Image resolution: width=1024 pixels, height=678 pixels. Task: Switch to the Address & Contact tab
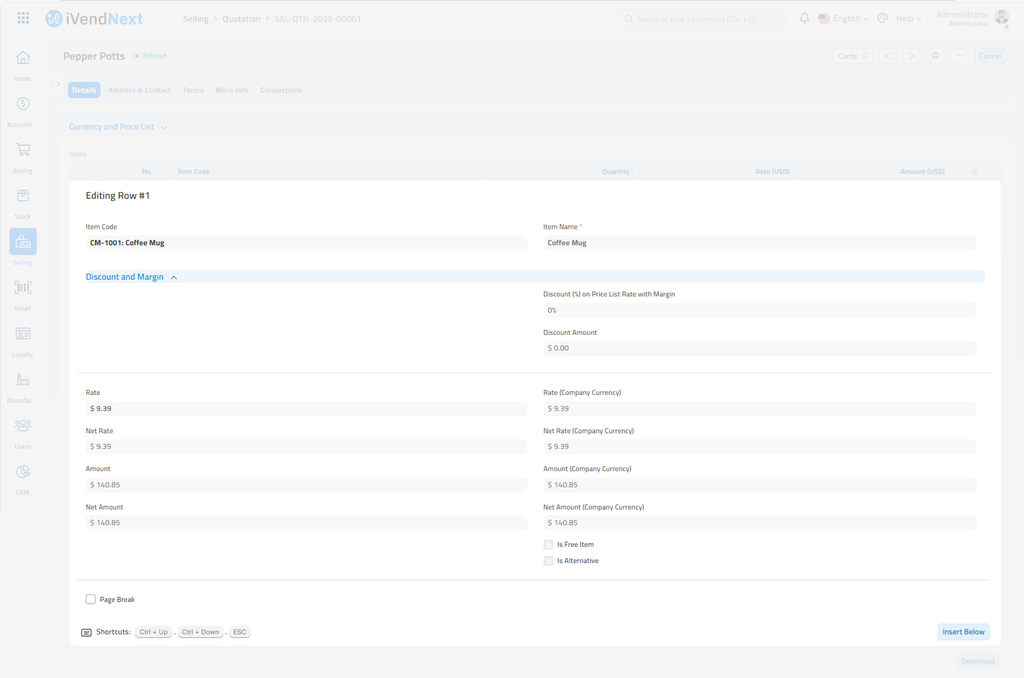pyautogui.click(x=139, y=90)
